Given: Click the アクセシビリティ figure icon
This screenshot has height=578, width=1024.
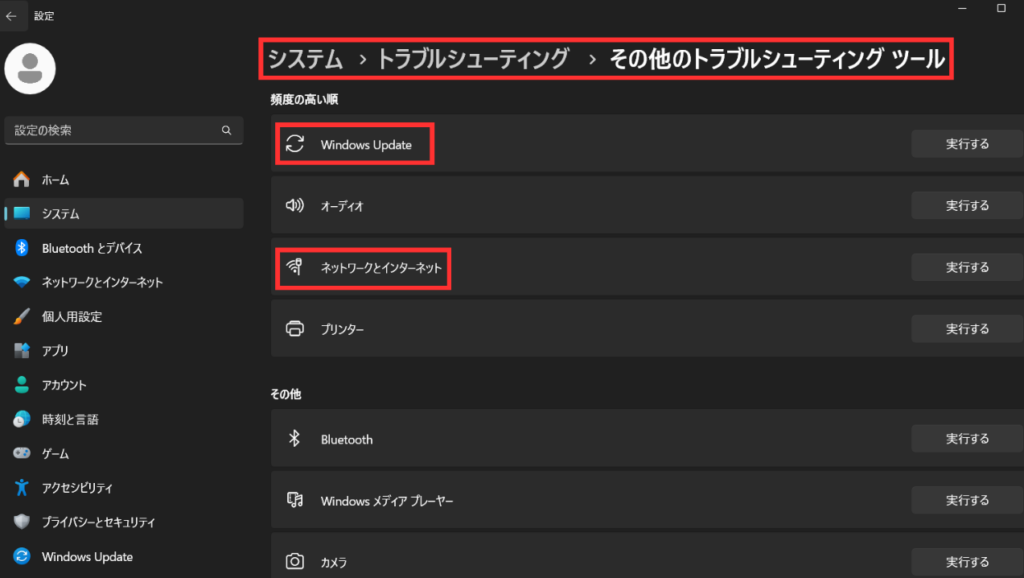Looking at the screenshot, I should pos(22,487).
